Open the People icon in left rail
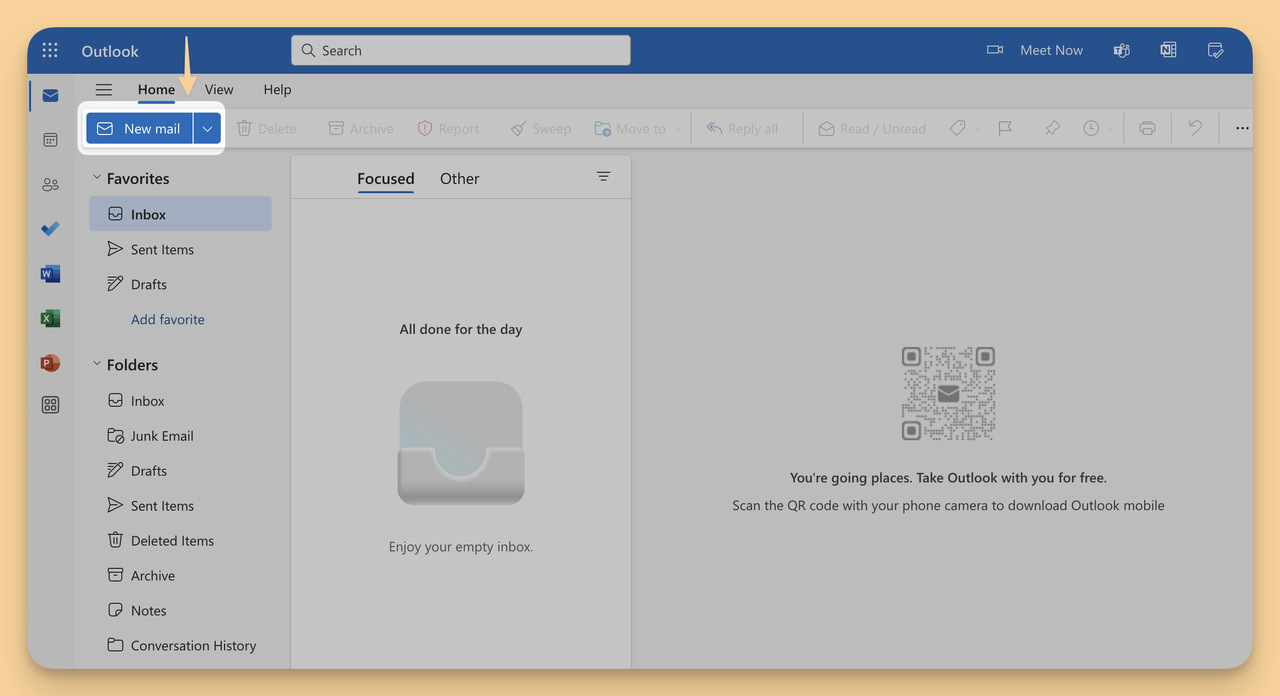 click(x=50, y=185)
